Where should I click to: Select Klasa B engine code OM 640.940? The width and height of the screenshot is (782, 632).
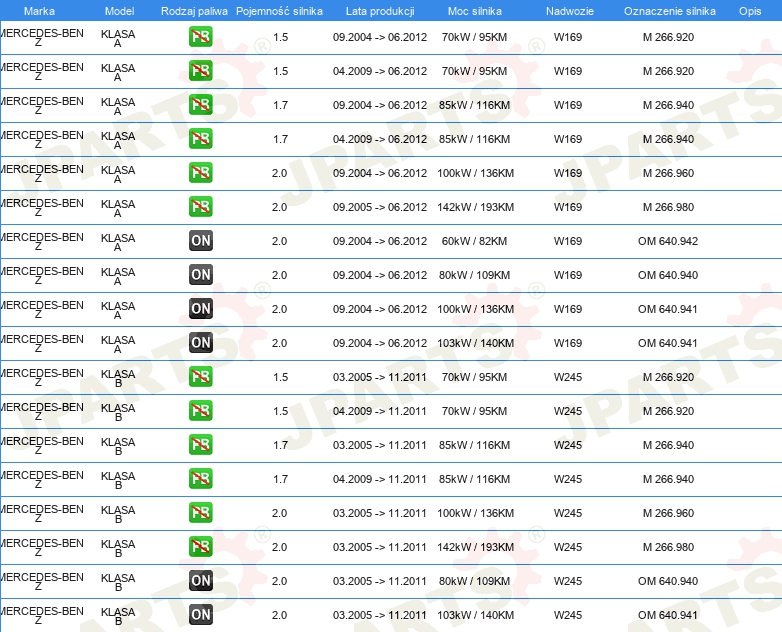click(668, 581)
